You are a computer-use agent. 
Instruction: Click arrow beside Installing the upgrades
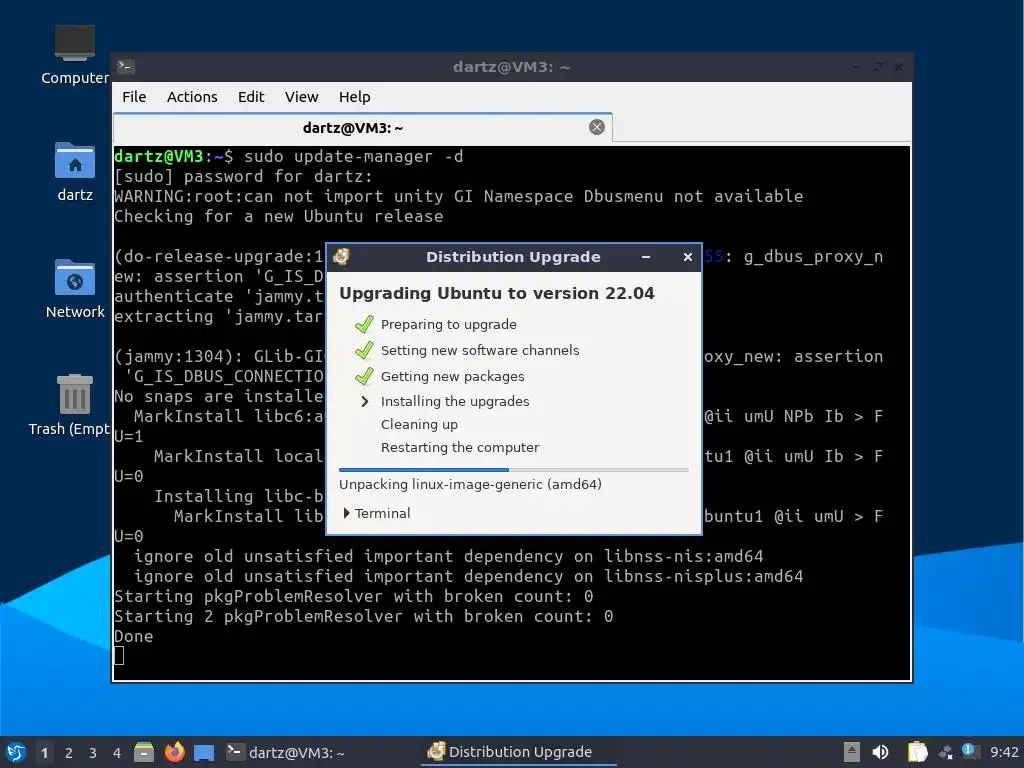364,402
